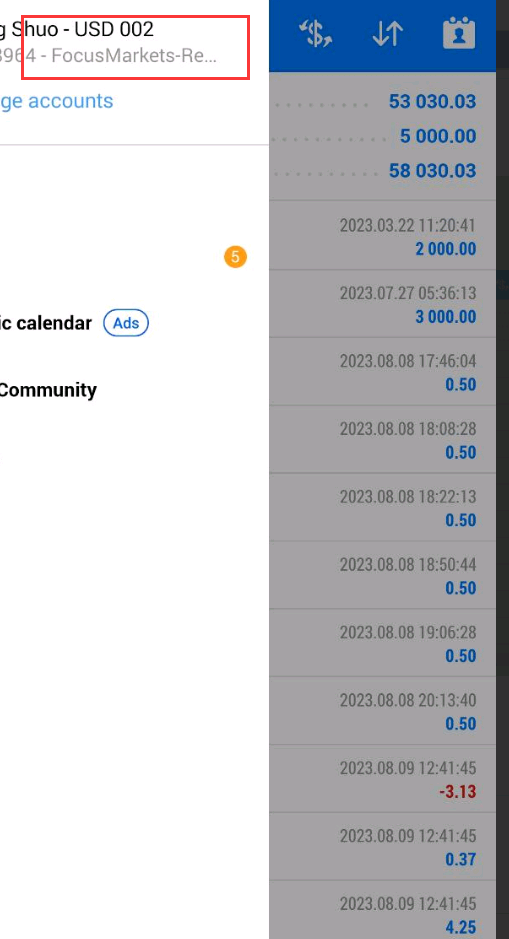Open Manage accounts link

click(56, 101)
